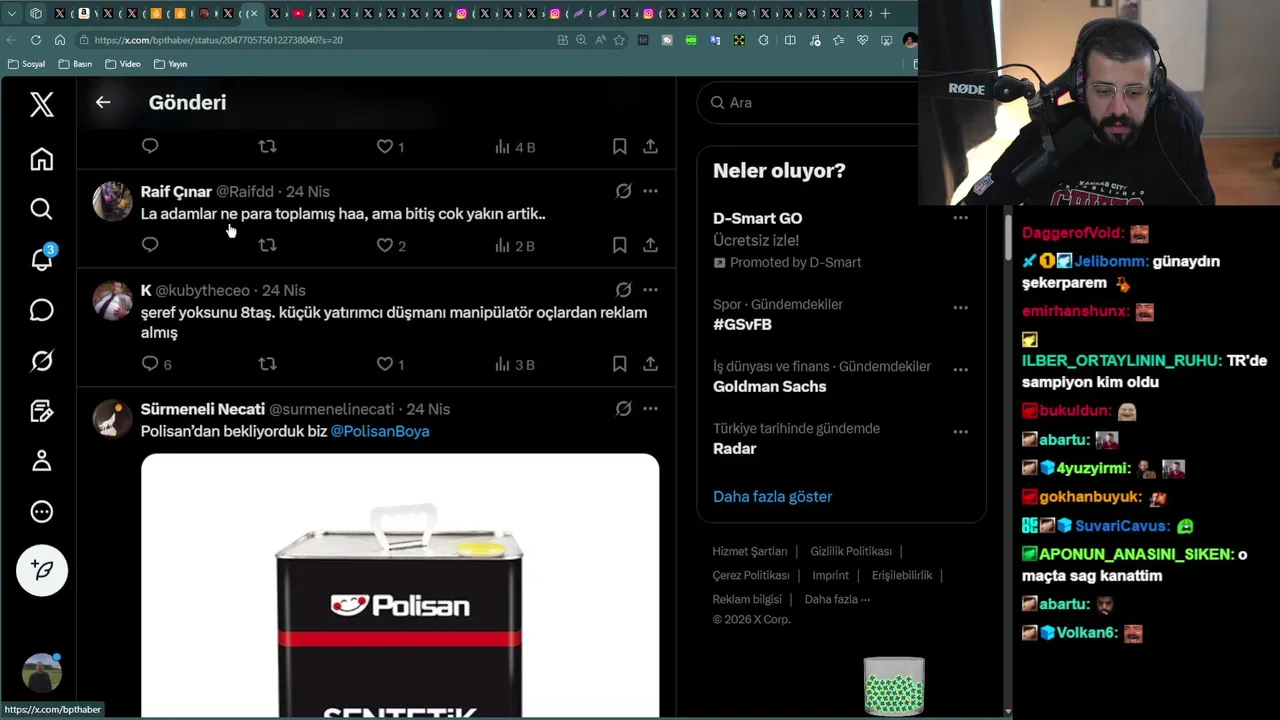The width and height of the screenshot is (1280, 720).
Task: Open more options for #GSvFB trend
Action: [960, 307]
